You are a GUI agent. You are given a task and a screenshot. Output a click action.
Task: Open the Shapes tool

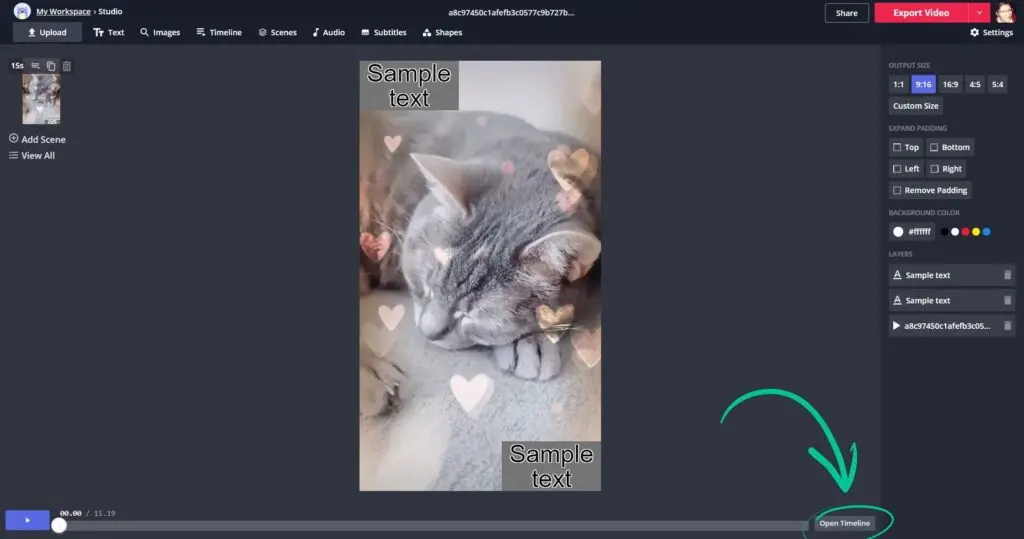point(442,32)
